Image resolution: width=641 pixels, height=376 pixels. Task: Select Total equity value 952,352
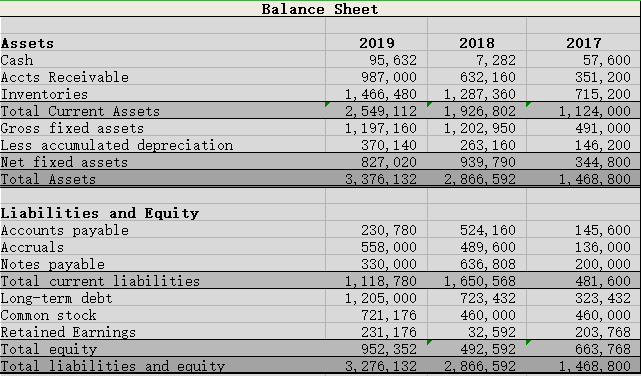(x=389, y=349)
